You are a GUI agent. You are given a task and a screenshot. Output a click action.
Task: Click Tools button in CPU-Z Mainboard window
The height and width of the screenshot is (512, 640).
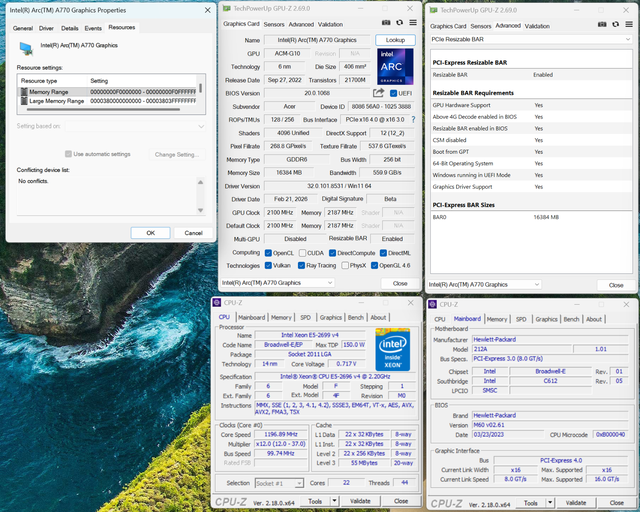(531, 503)
